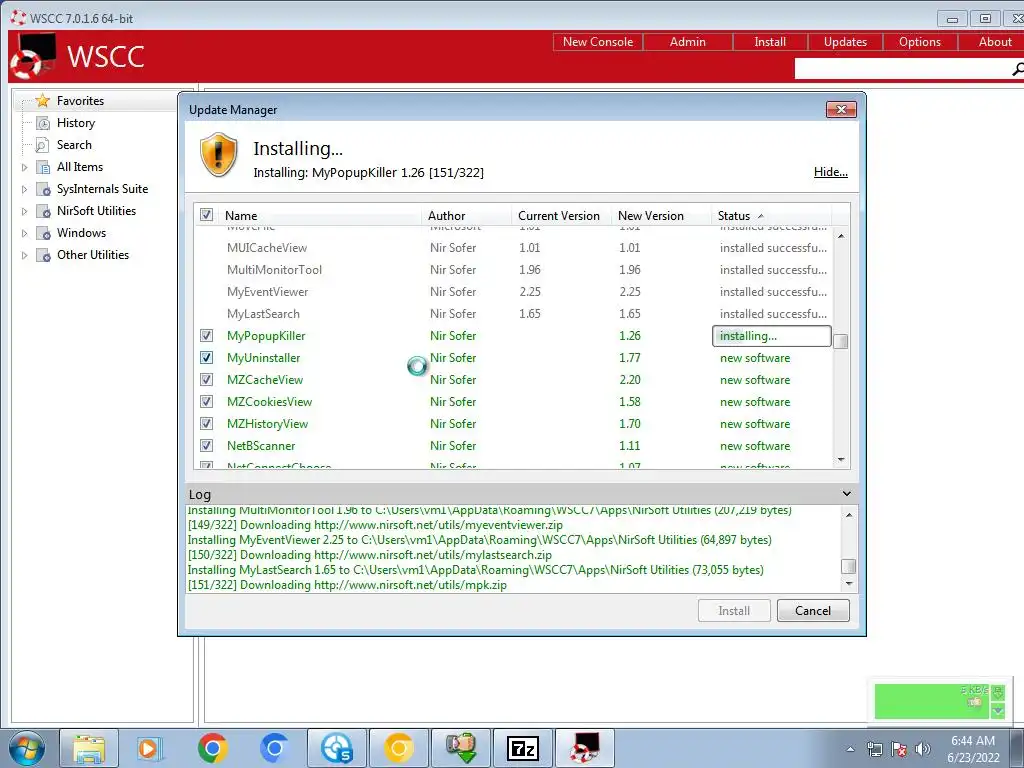Launch Chrome Canary from taskbar
This screenshot has width=1024, height=768.
[x=398, y=748]
